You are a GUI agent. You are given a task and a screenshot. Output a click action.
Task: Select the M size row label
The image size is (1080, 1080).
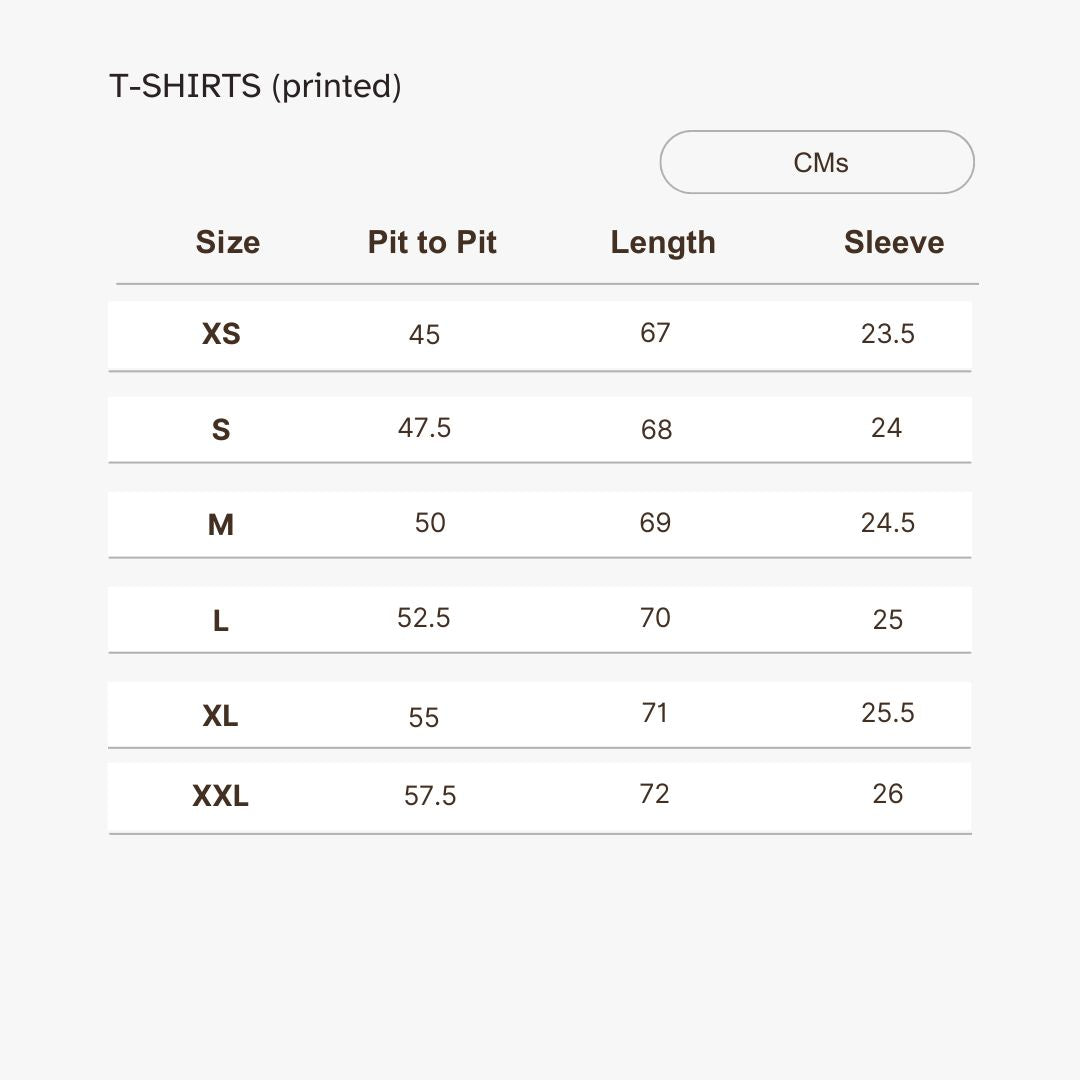pos(221,524)
